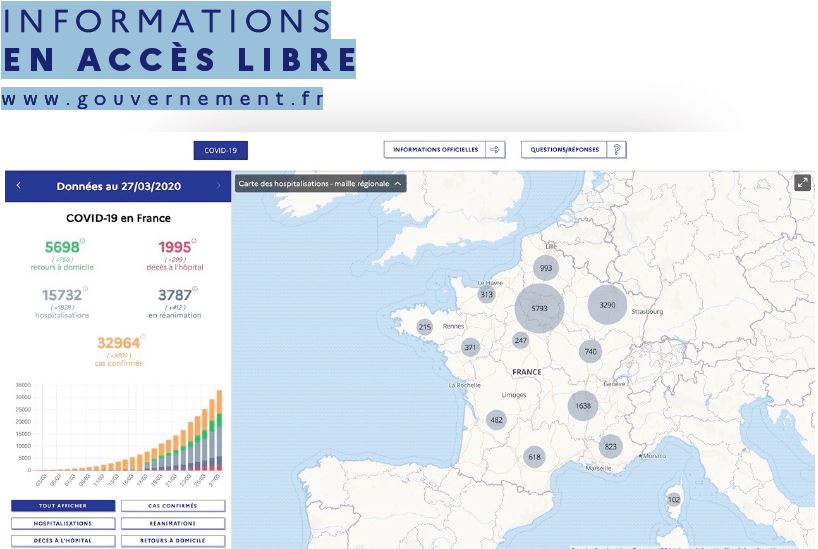This screenshot has width=818, height=549.
Task: Select the COVID-19 tab
Action: pos(221,150)
